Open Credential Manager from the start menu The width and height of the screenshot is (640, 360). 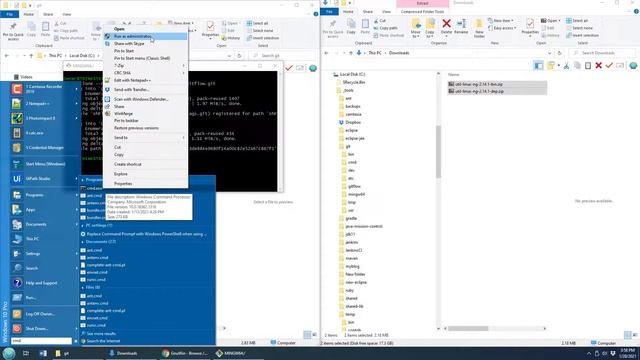(x=44, y=148)
